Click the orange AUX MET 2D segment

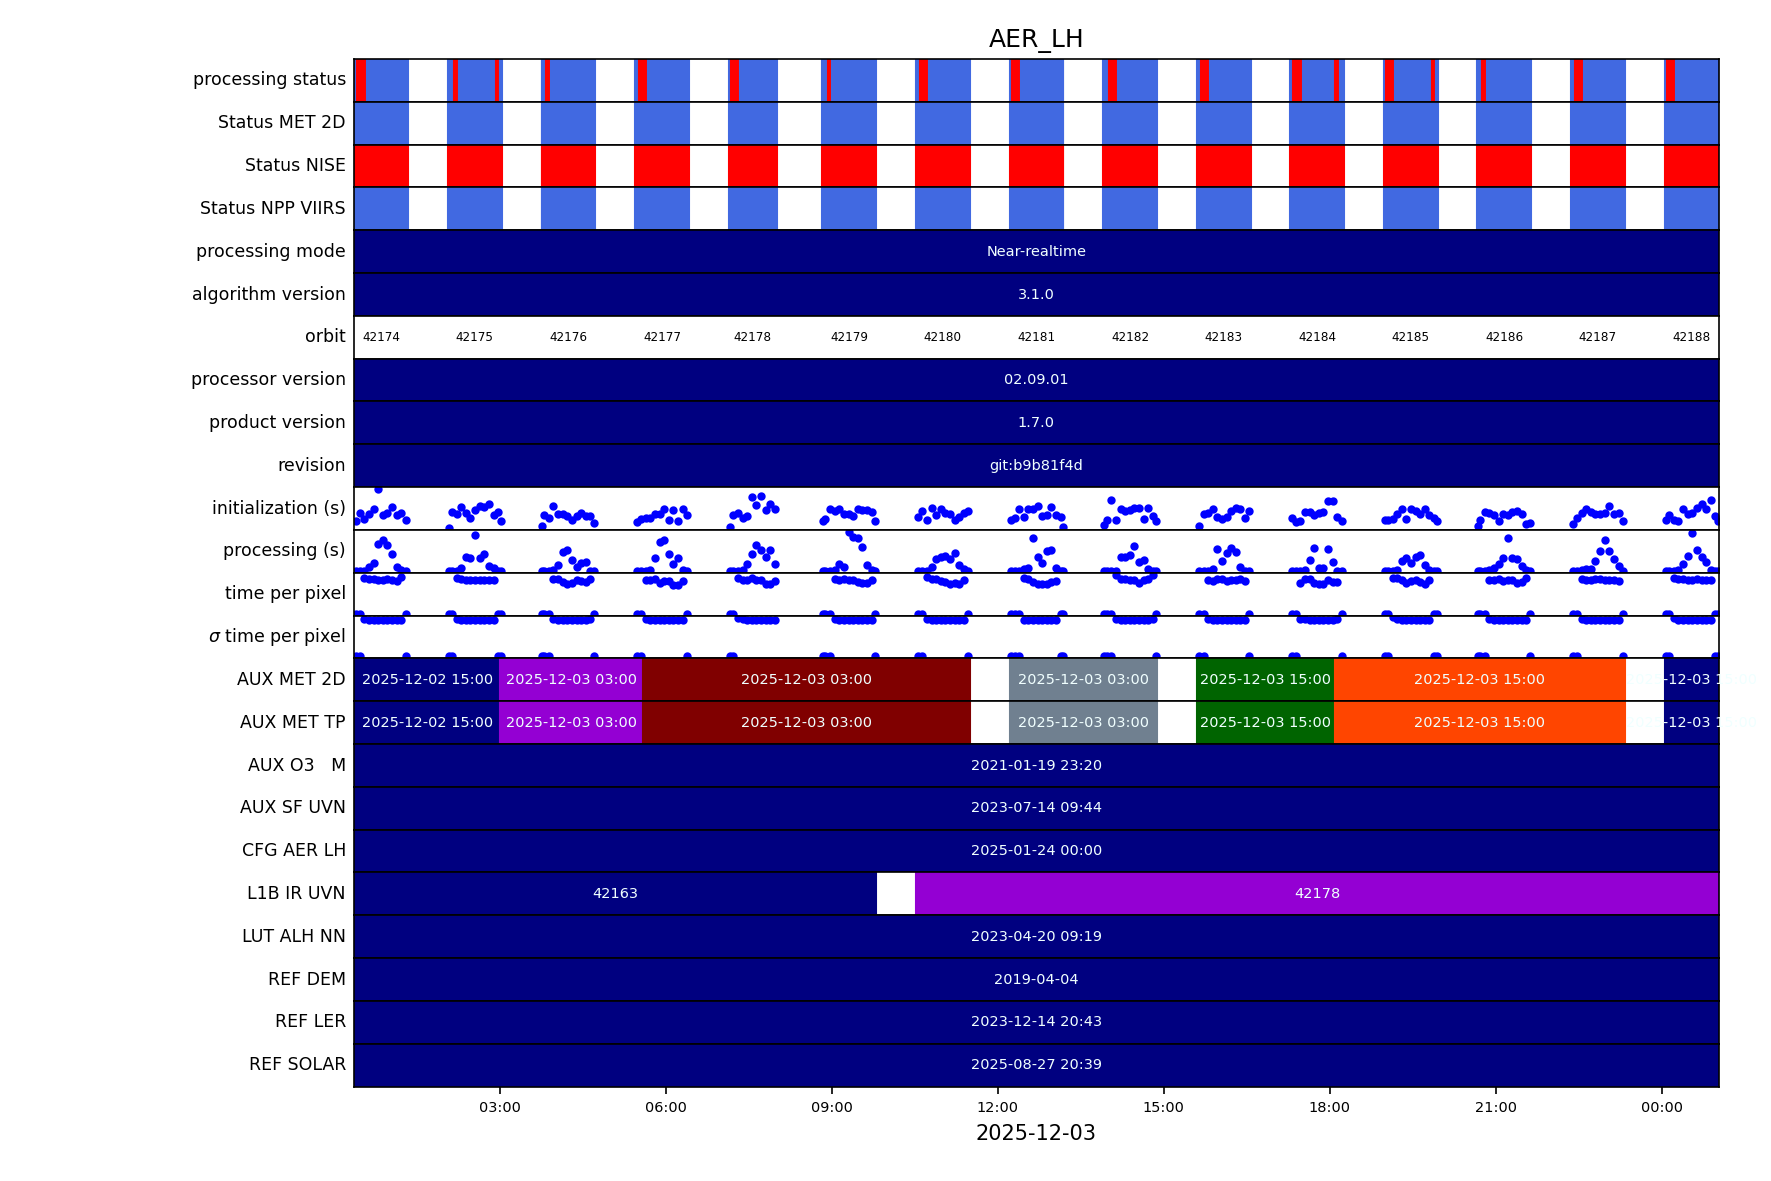tap(1478, 679)
